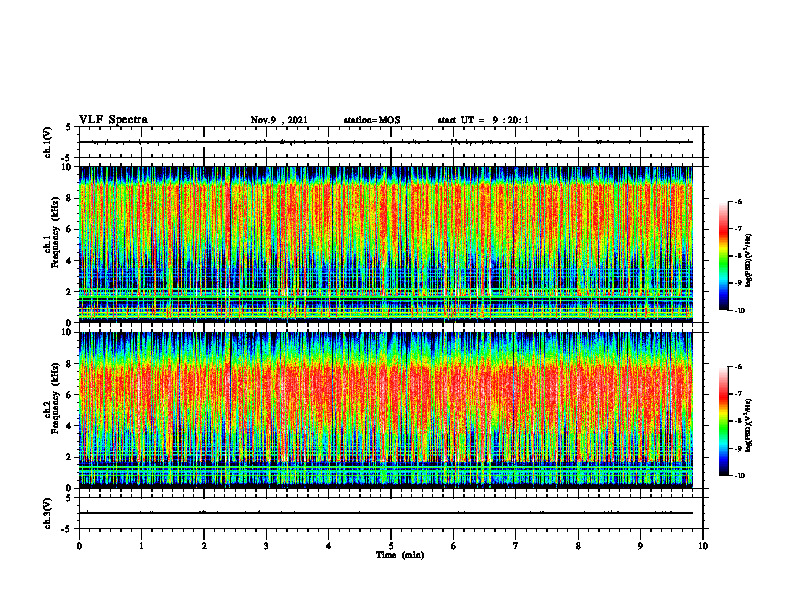This screenshot has height=612, width=792.
Task: Click the "0" tick on the time axis
Action: [x=79, y=546]
